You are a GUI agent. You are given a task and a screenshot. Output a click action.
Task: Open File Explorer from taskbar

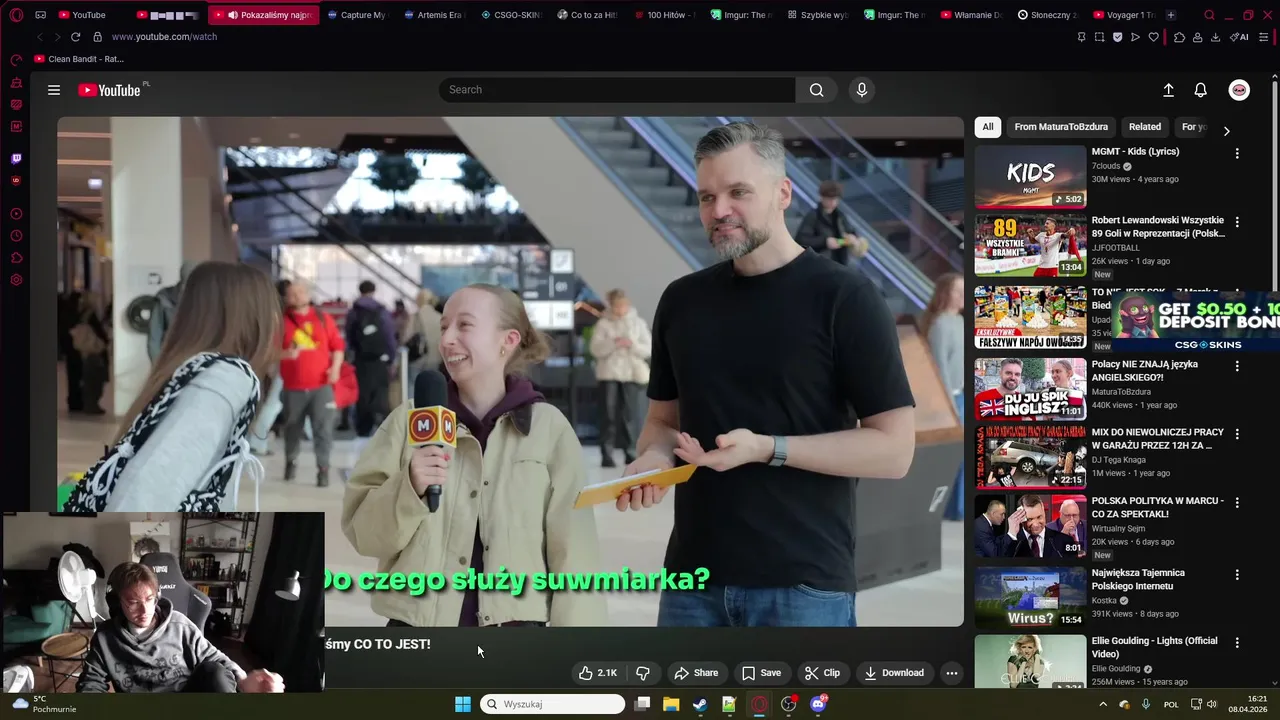click(x=671, y=704)
